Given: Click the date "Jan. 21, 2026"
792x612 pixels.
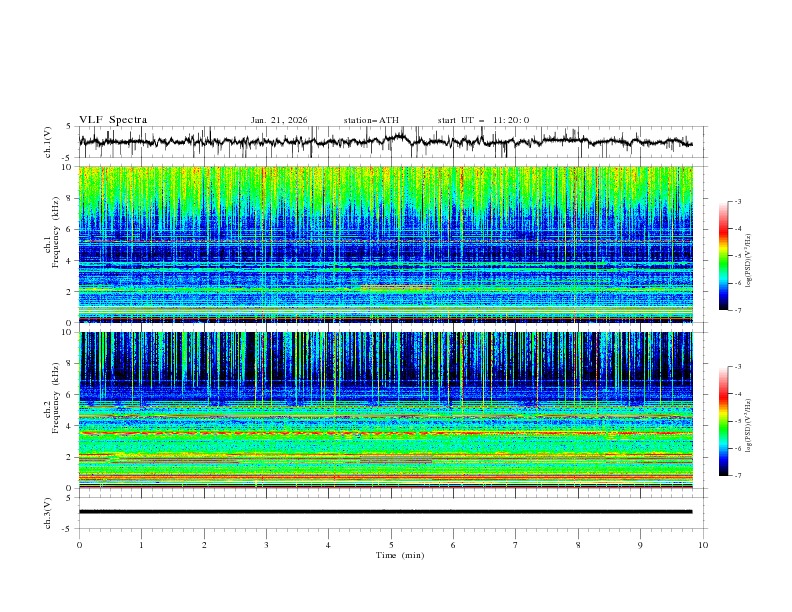Looking at the screenshot, I should pyautogui.click(x=279, y=120).
